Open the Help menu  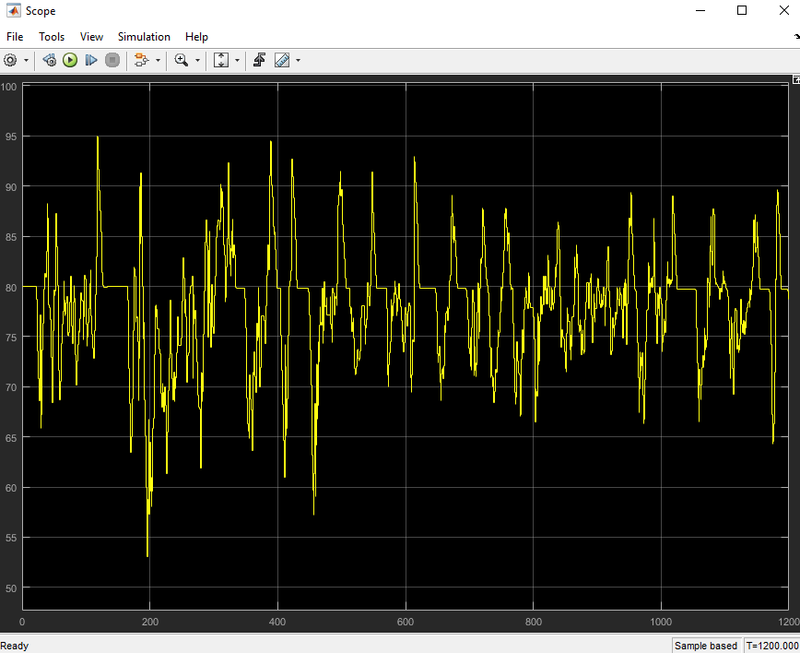(196, 37)
